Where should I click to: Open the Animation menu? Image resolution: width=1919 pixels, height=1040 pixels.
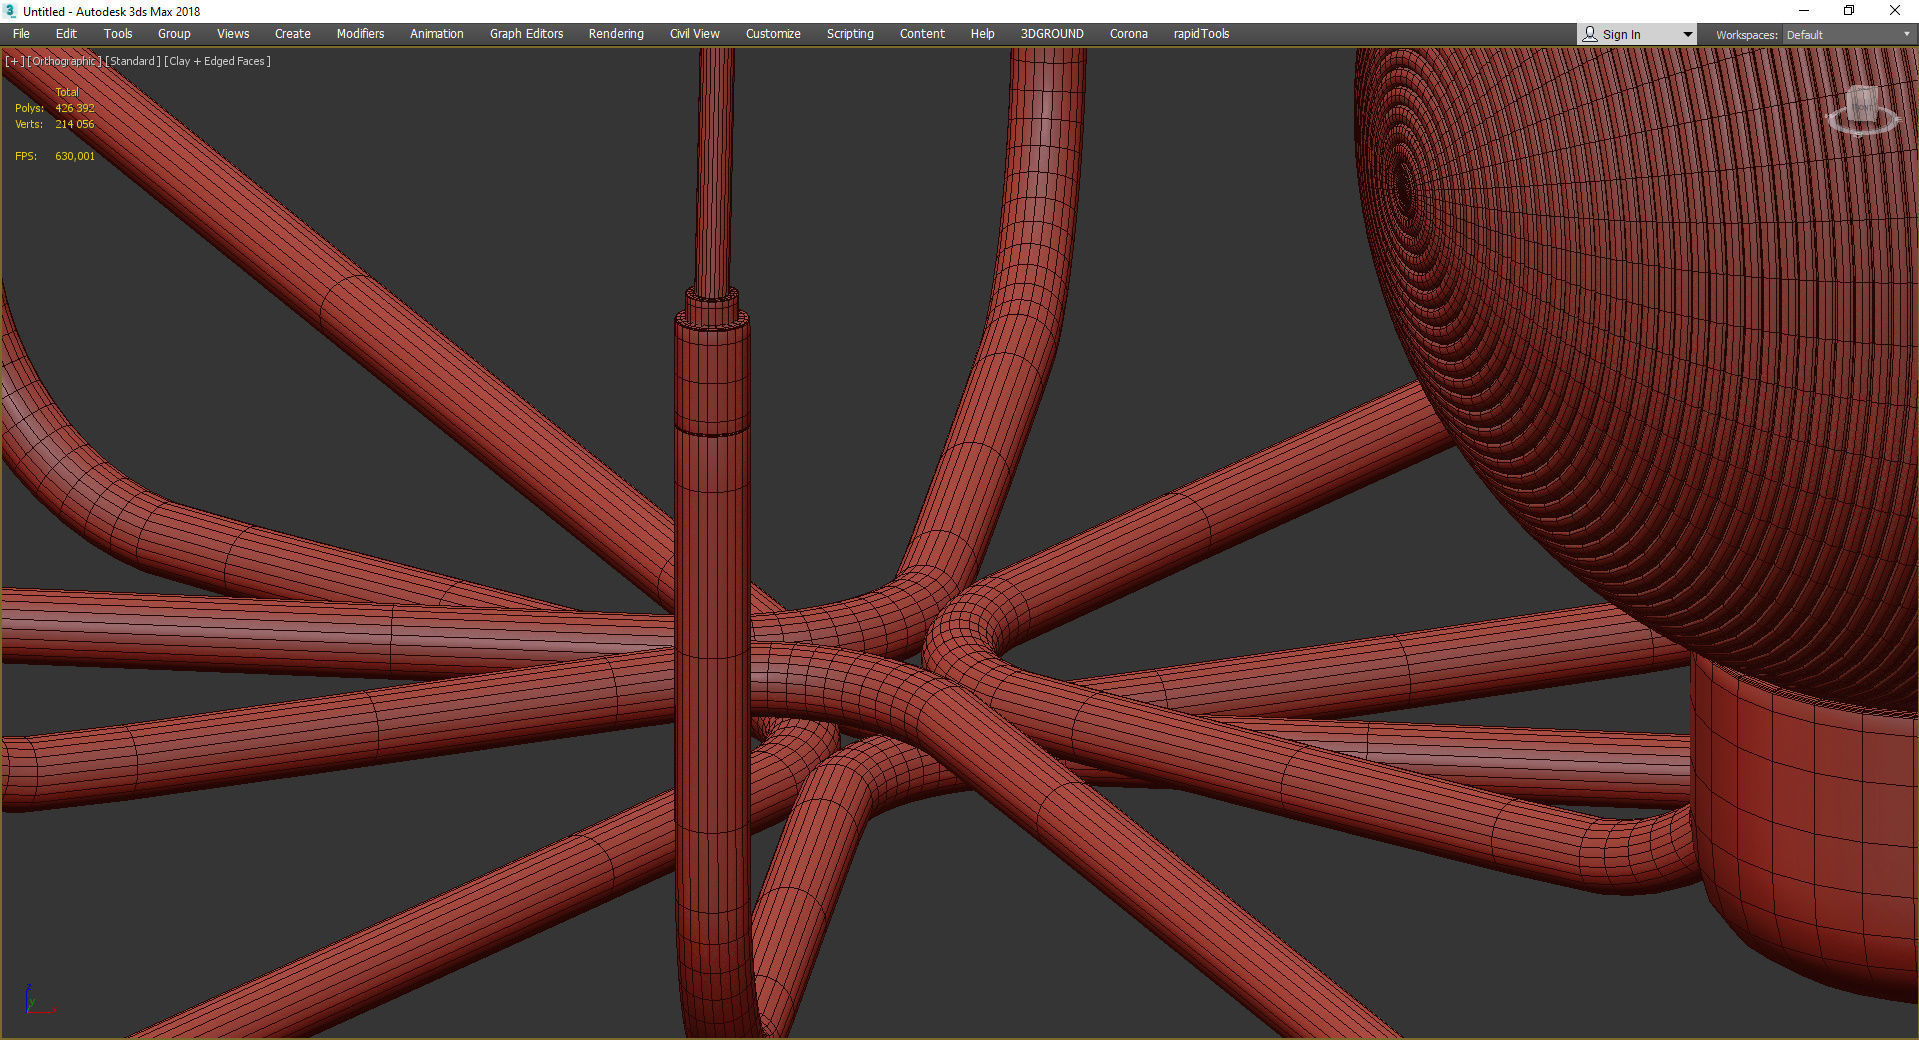pyautogui.click(x=437, y=34)
